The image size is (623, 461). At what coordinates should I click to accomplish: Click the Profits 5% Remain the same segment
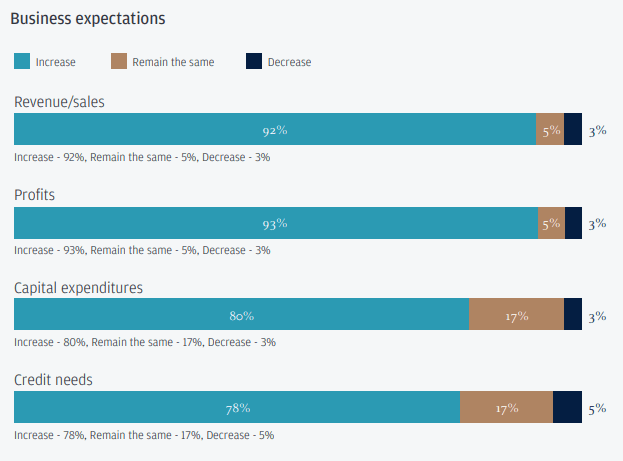pos(551,223)
